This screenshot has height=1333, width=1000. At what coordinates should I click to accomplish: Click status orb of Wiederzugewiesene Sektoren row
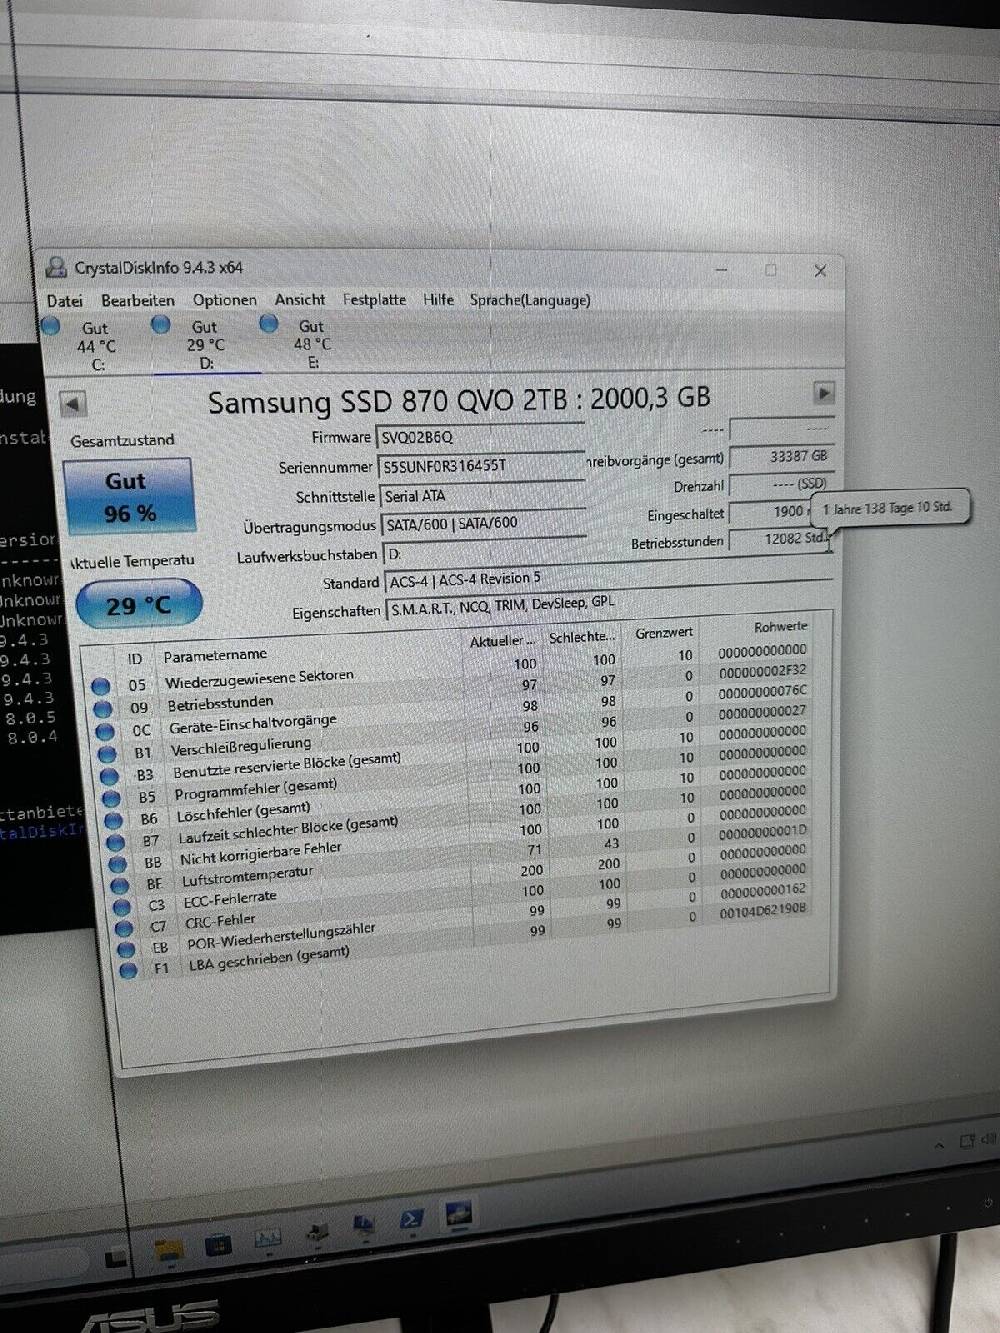(x=100, y=687)
